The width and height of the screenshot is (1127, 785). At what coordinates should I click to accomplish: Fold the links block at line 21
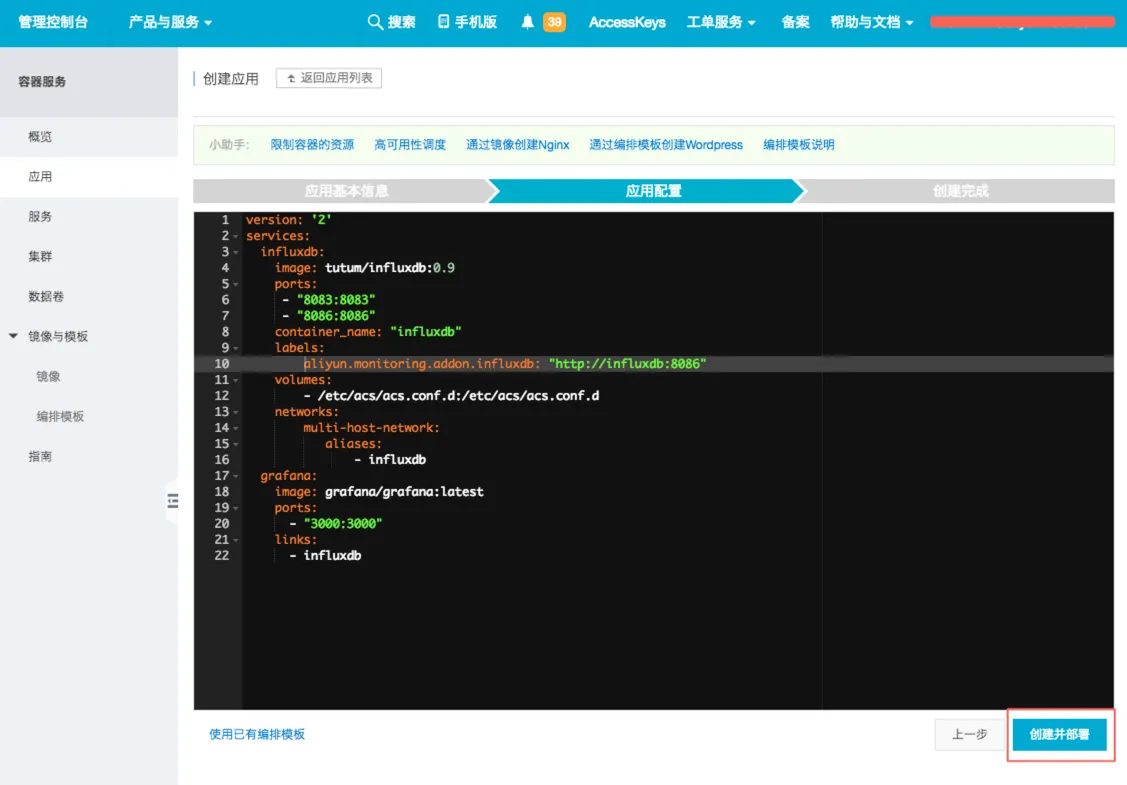coord(235,540)
